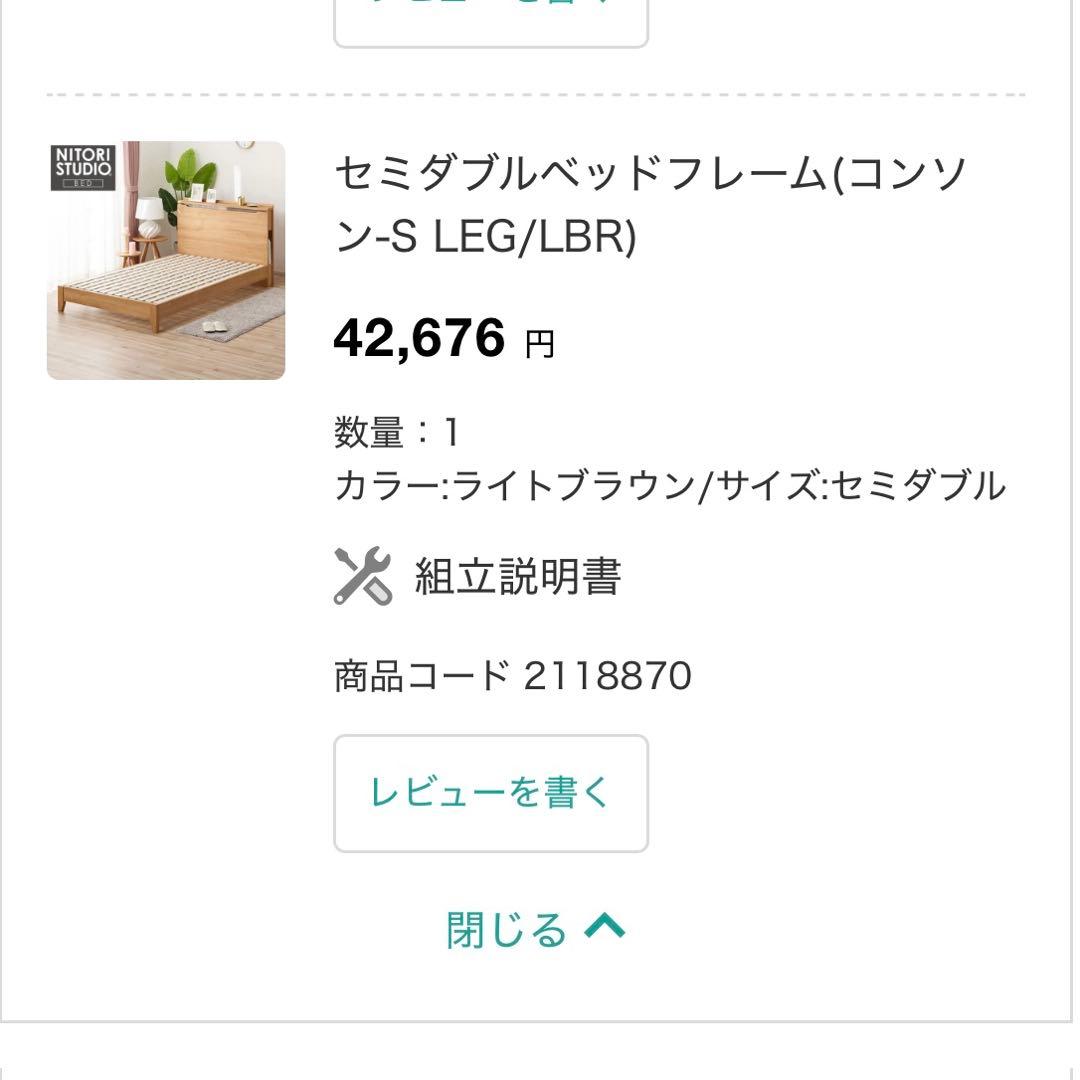The height and width of the screenshot is (1080, 1080).
Task: Open the bed frame product thumbnail
Action: coord(166,261)
